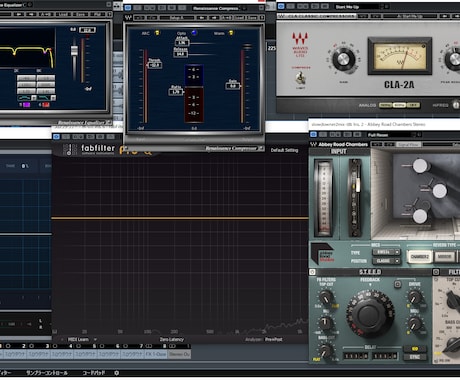Select Thresh value handle in Renaissance Compressor
The image size is (460, 380).
155,65
